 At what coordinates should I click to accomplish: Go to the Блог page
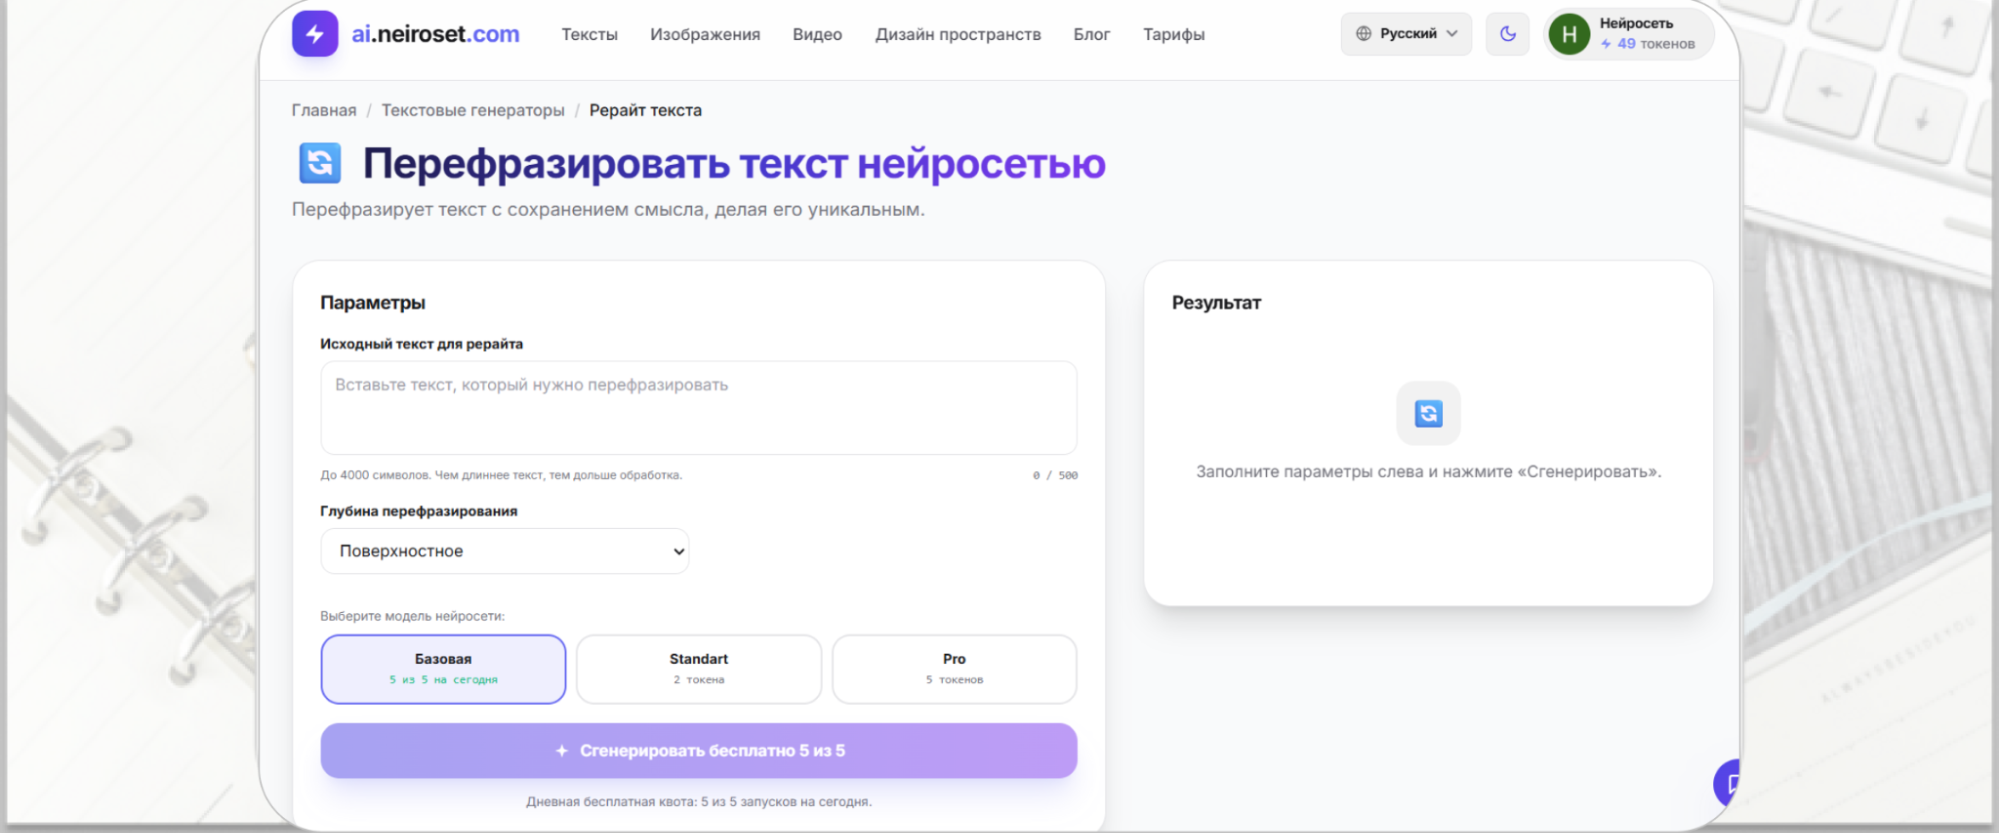pyautogui.click(x=1092, y=34)
